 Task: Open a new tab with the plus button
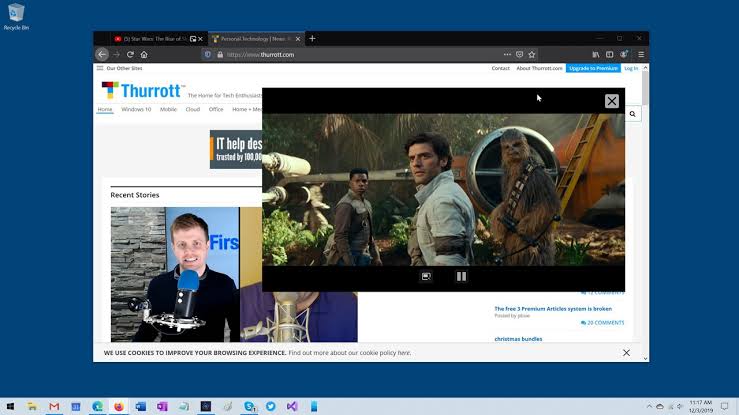(312, 39)
